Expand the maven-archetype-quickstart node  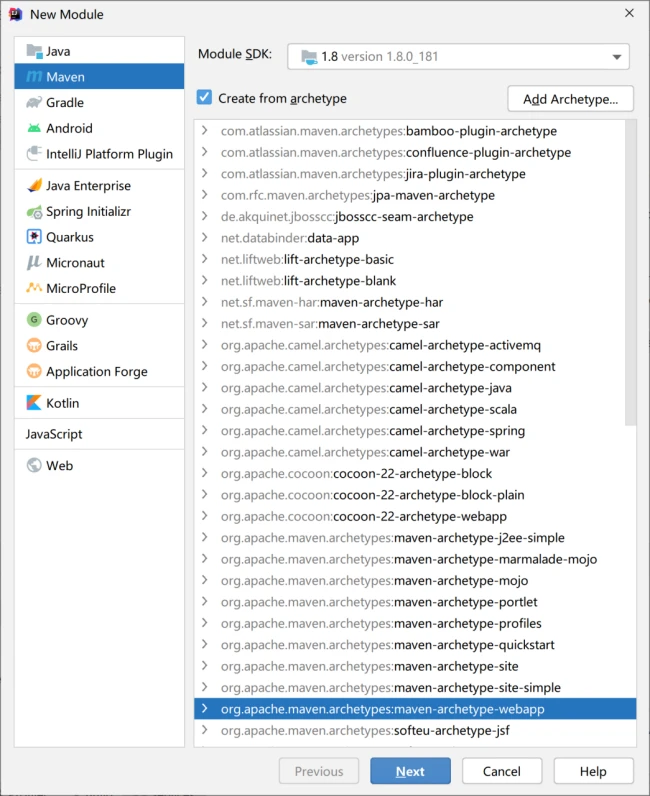click(x=204, y=645)
